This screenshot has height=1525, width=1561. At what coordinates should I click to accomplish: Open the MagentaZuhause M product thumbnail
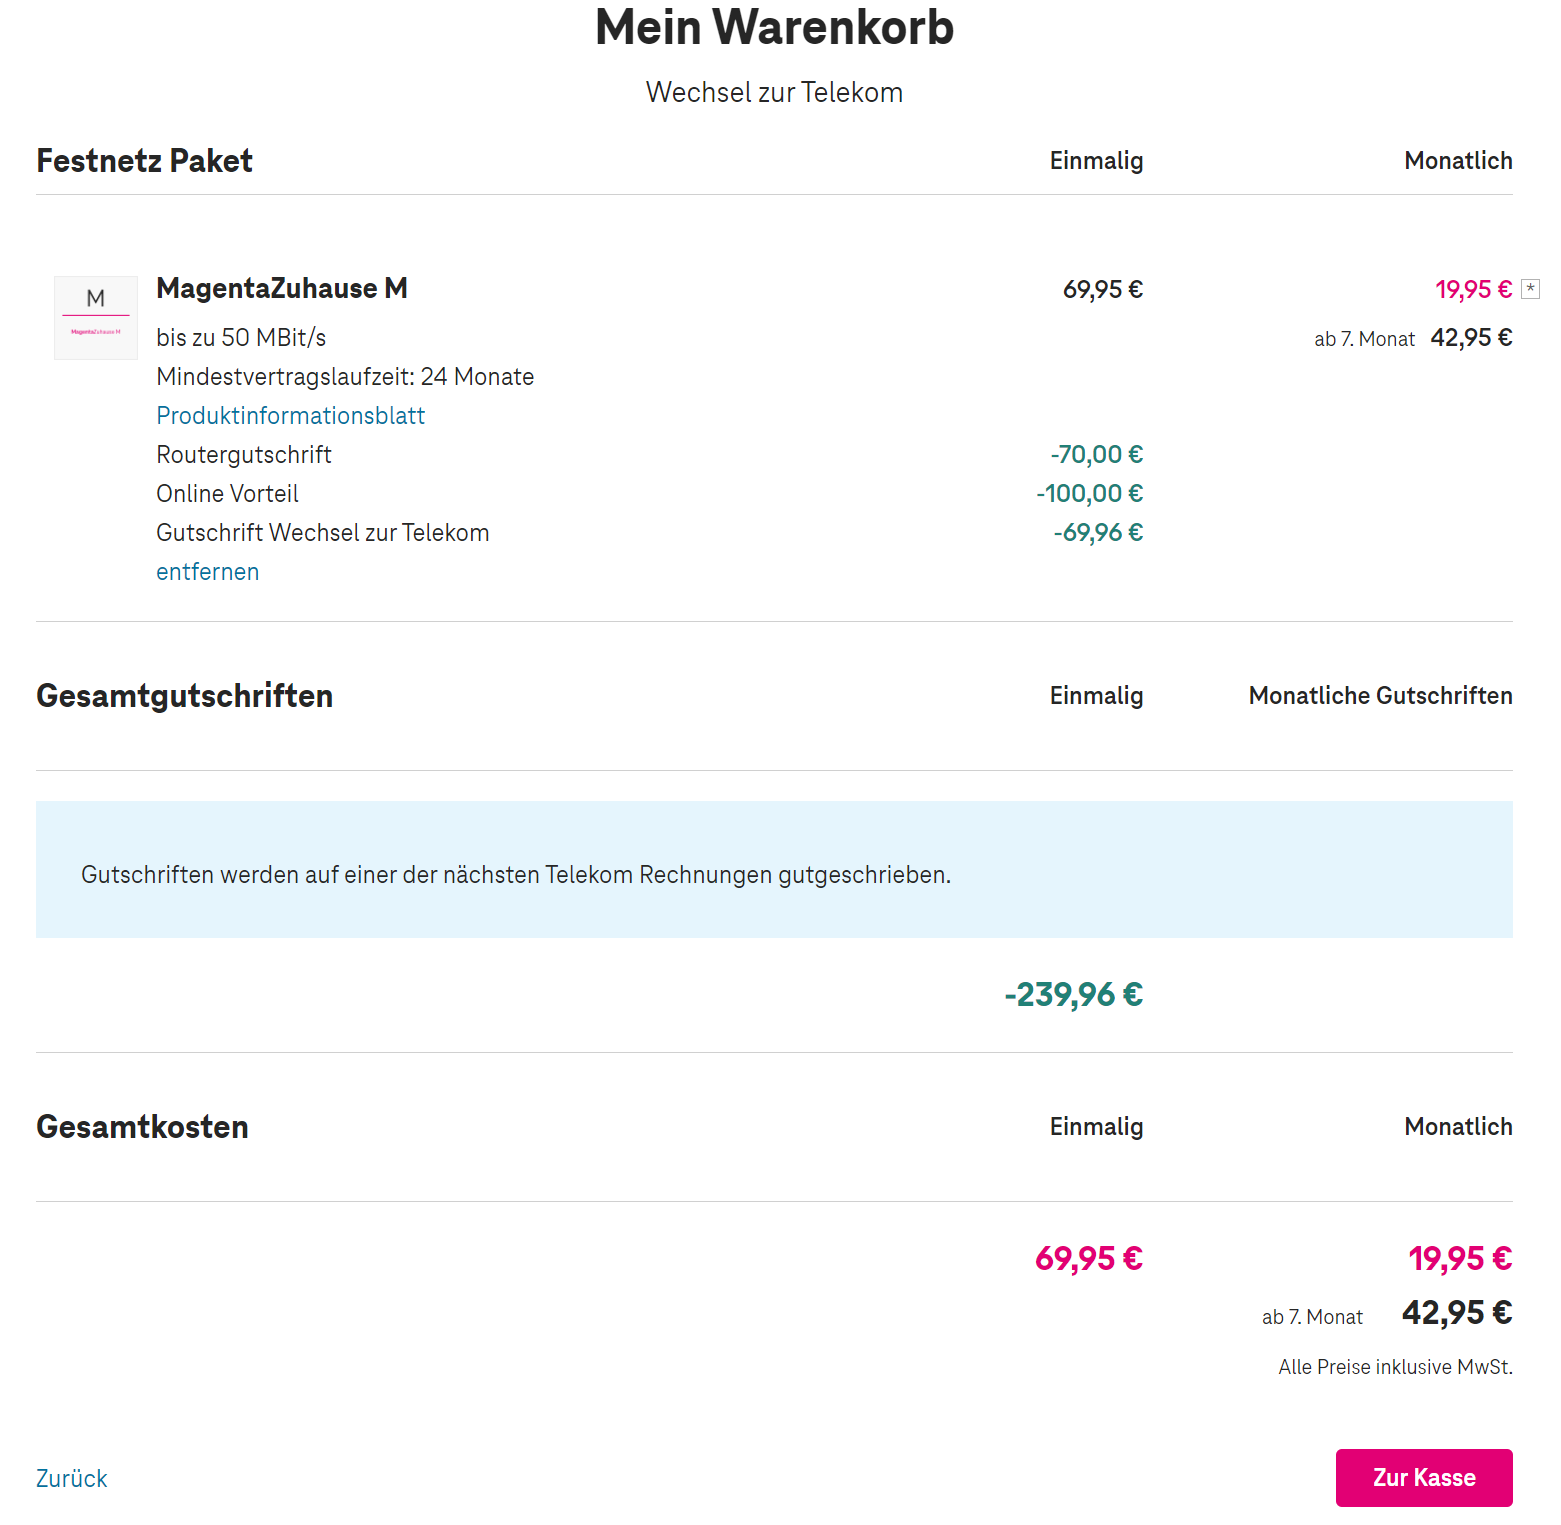click(x=96, y=318)
